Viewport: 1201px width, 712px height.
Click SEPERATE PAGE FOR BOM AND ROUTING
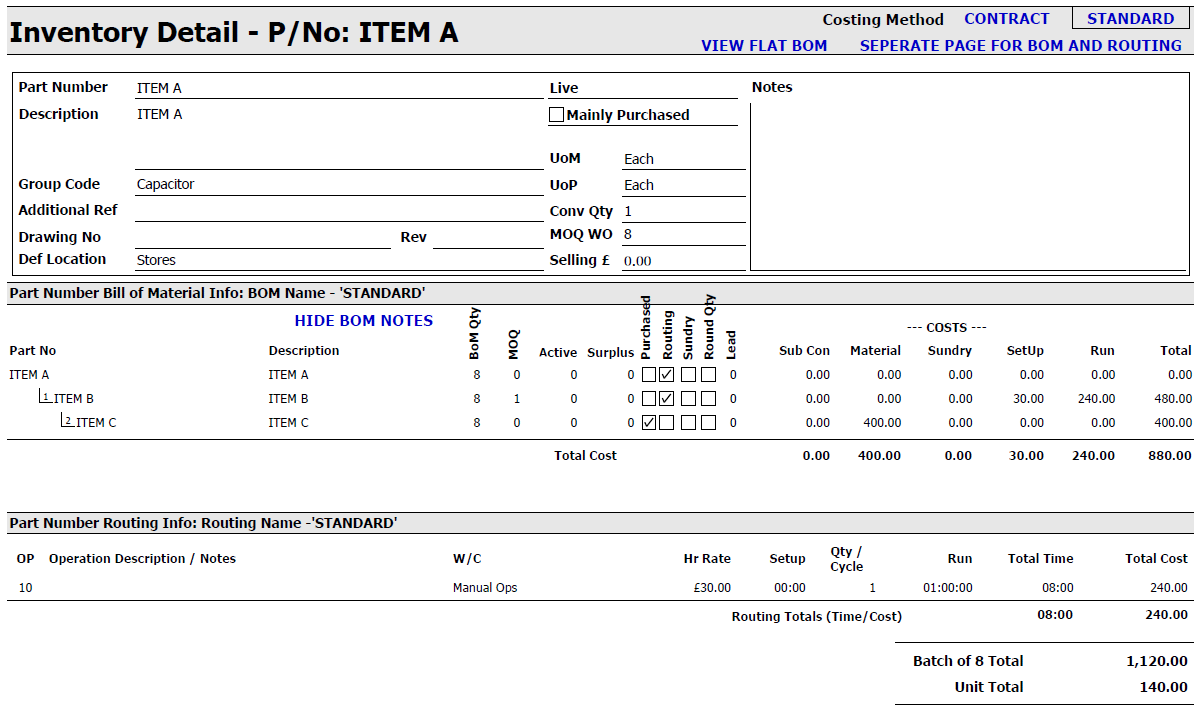tap(1020, 46)
